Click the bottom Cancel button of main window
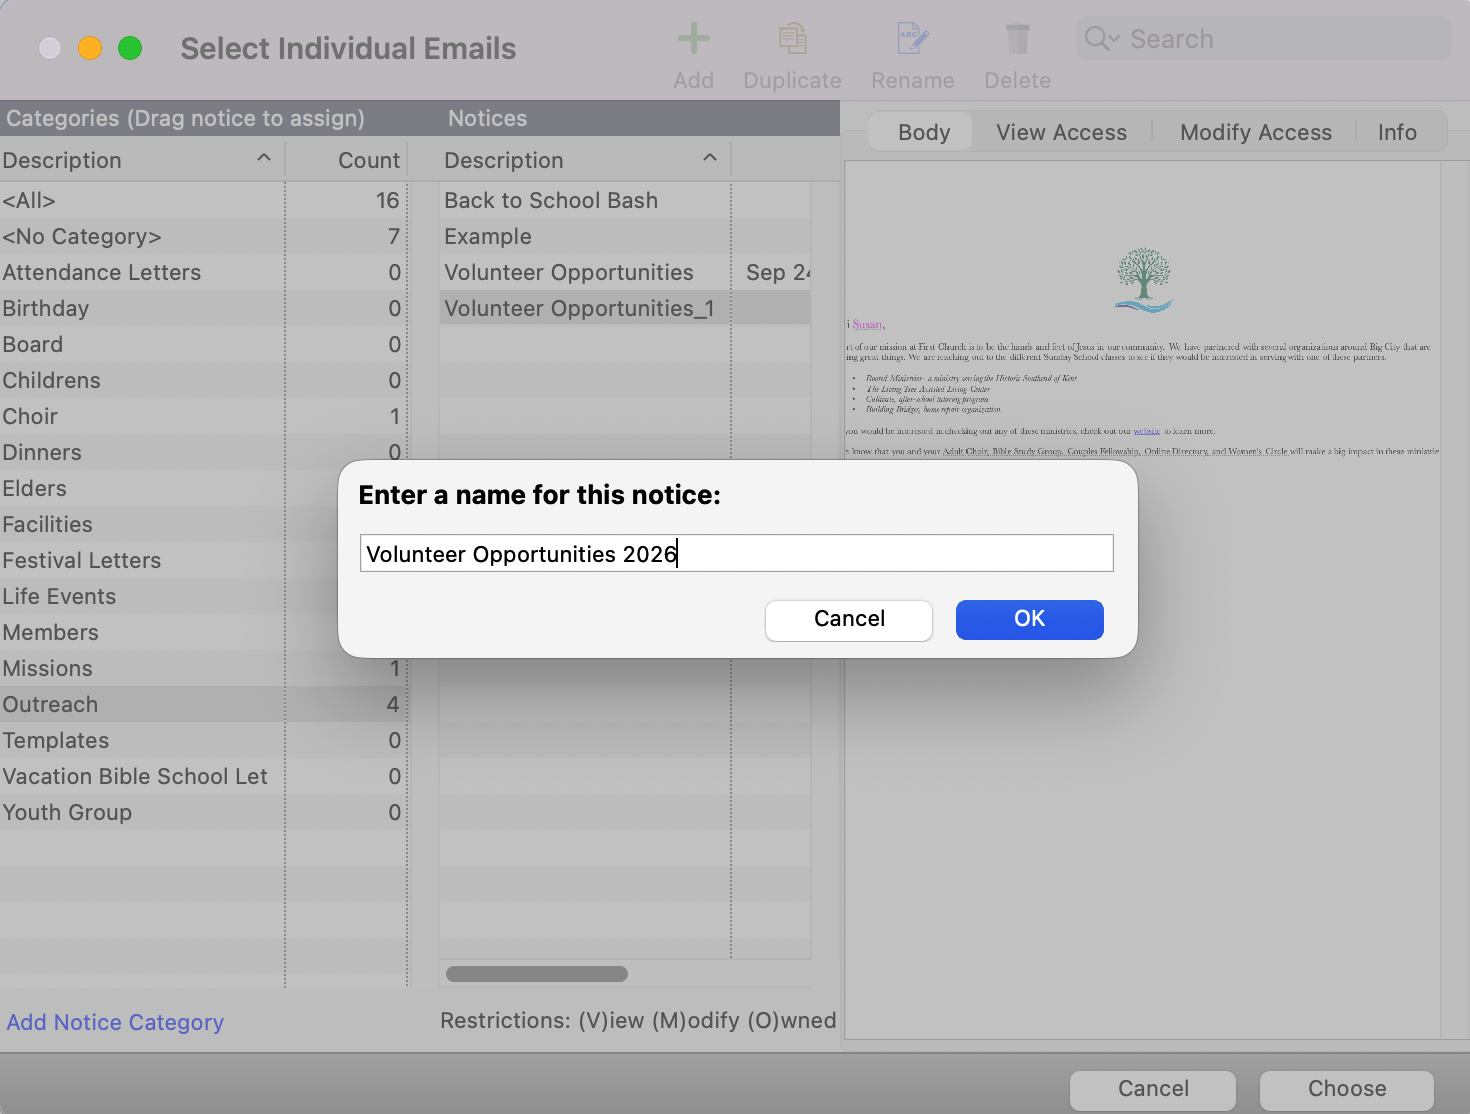The image size is (1470, 1114). (x=1152, y=1089)
